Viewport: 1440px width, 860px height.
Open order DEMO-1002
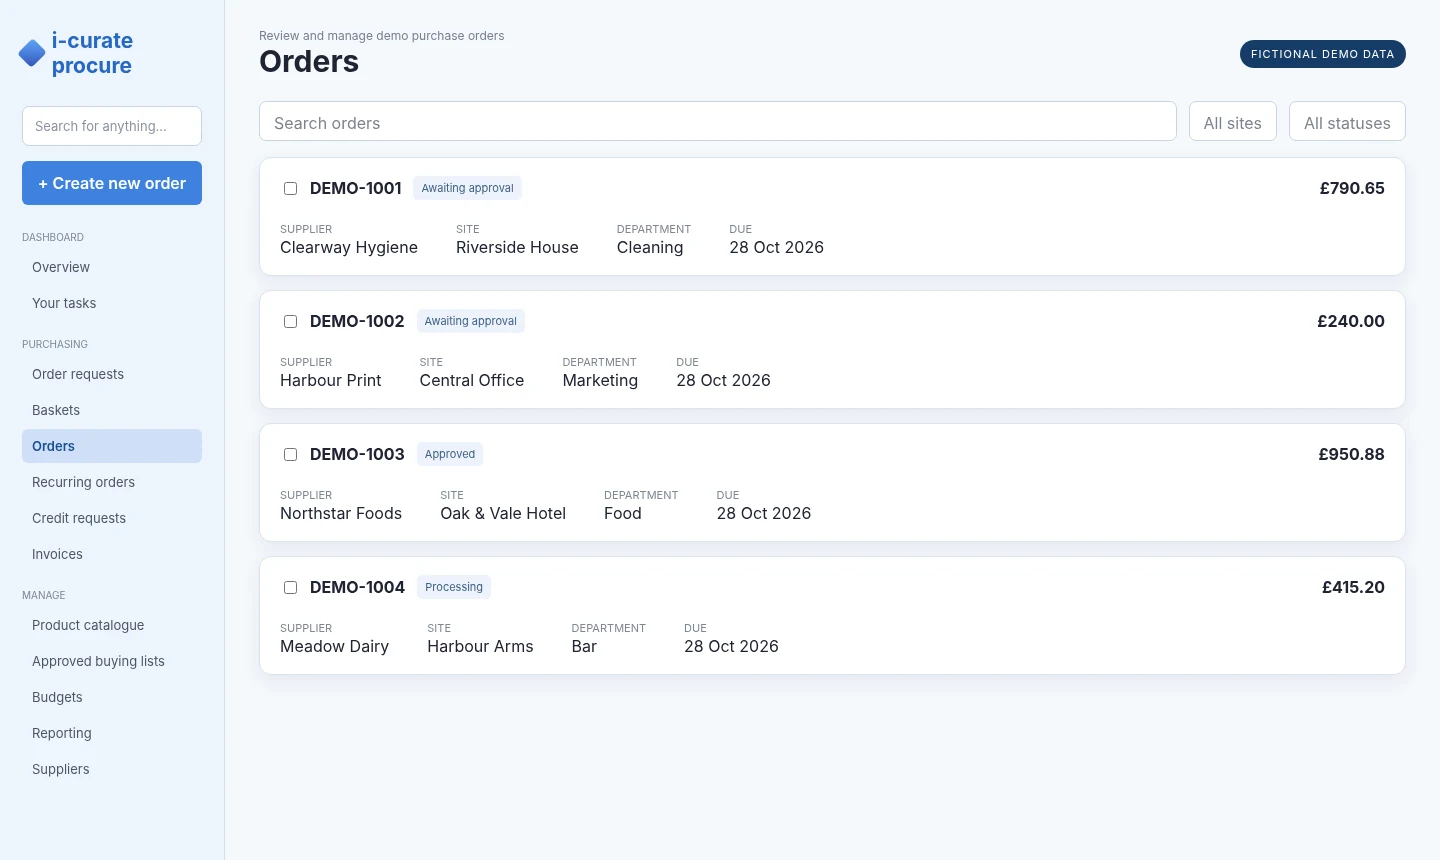[x=357, y=321]
